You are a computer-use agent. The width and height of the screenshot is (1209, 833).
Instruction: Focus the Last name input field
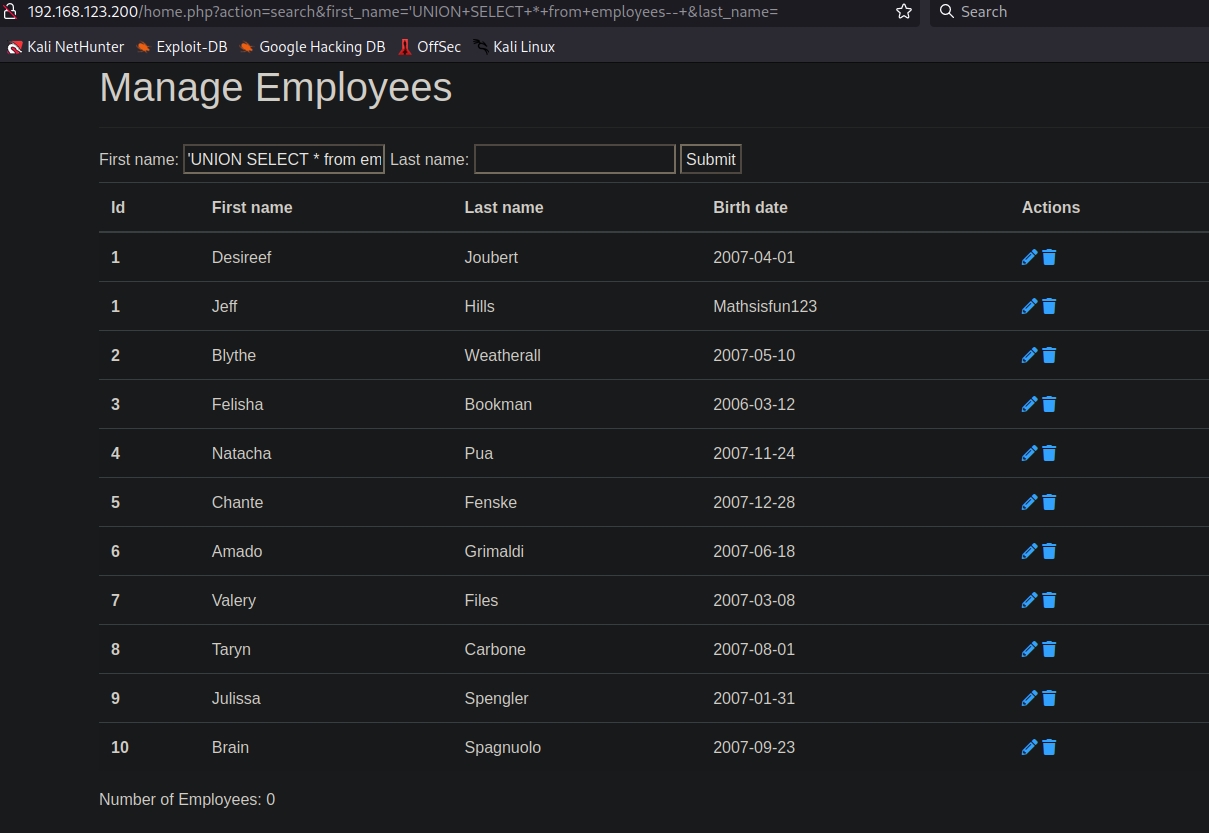[x=574, y=159]
